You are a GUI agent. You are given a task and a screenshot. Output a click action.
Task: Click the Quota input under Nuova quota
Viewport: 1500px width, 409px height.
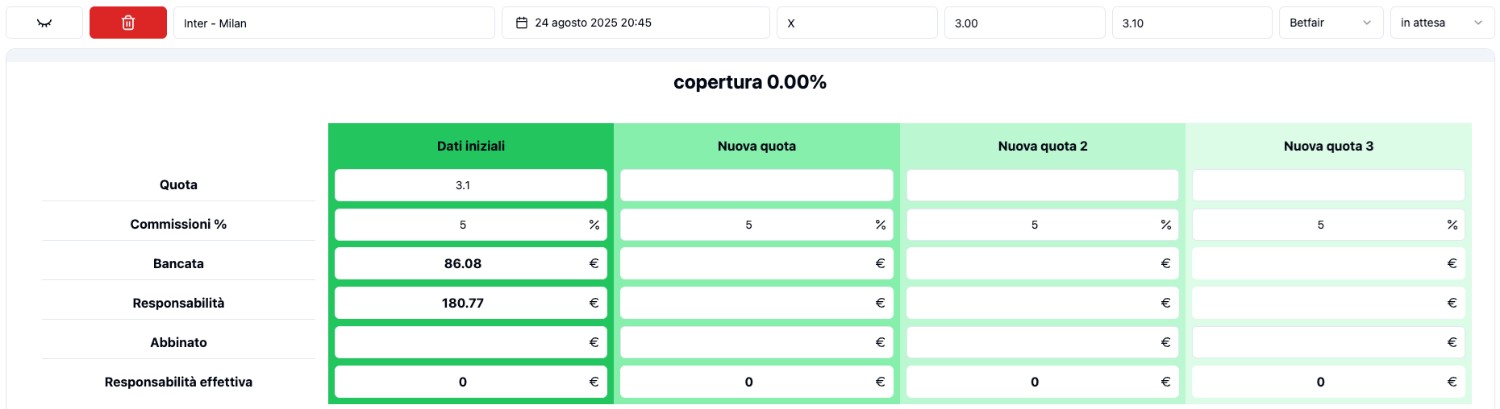coord(757,185)
